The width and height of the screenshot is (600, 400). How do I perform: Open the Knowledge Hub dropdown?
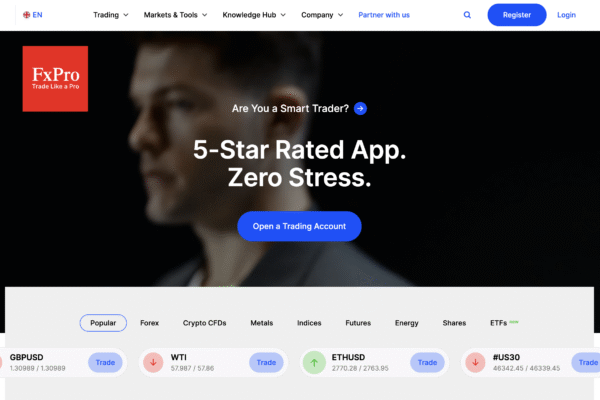click(254, 15)
